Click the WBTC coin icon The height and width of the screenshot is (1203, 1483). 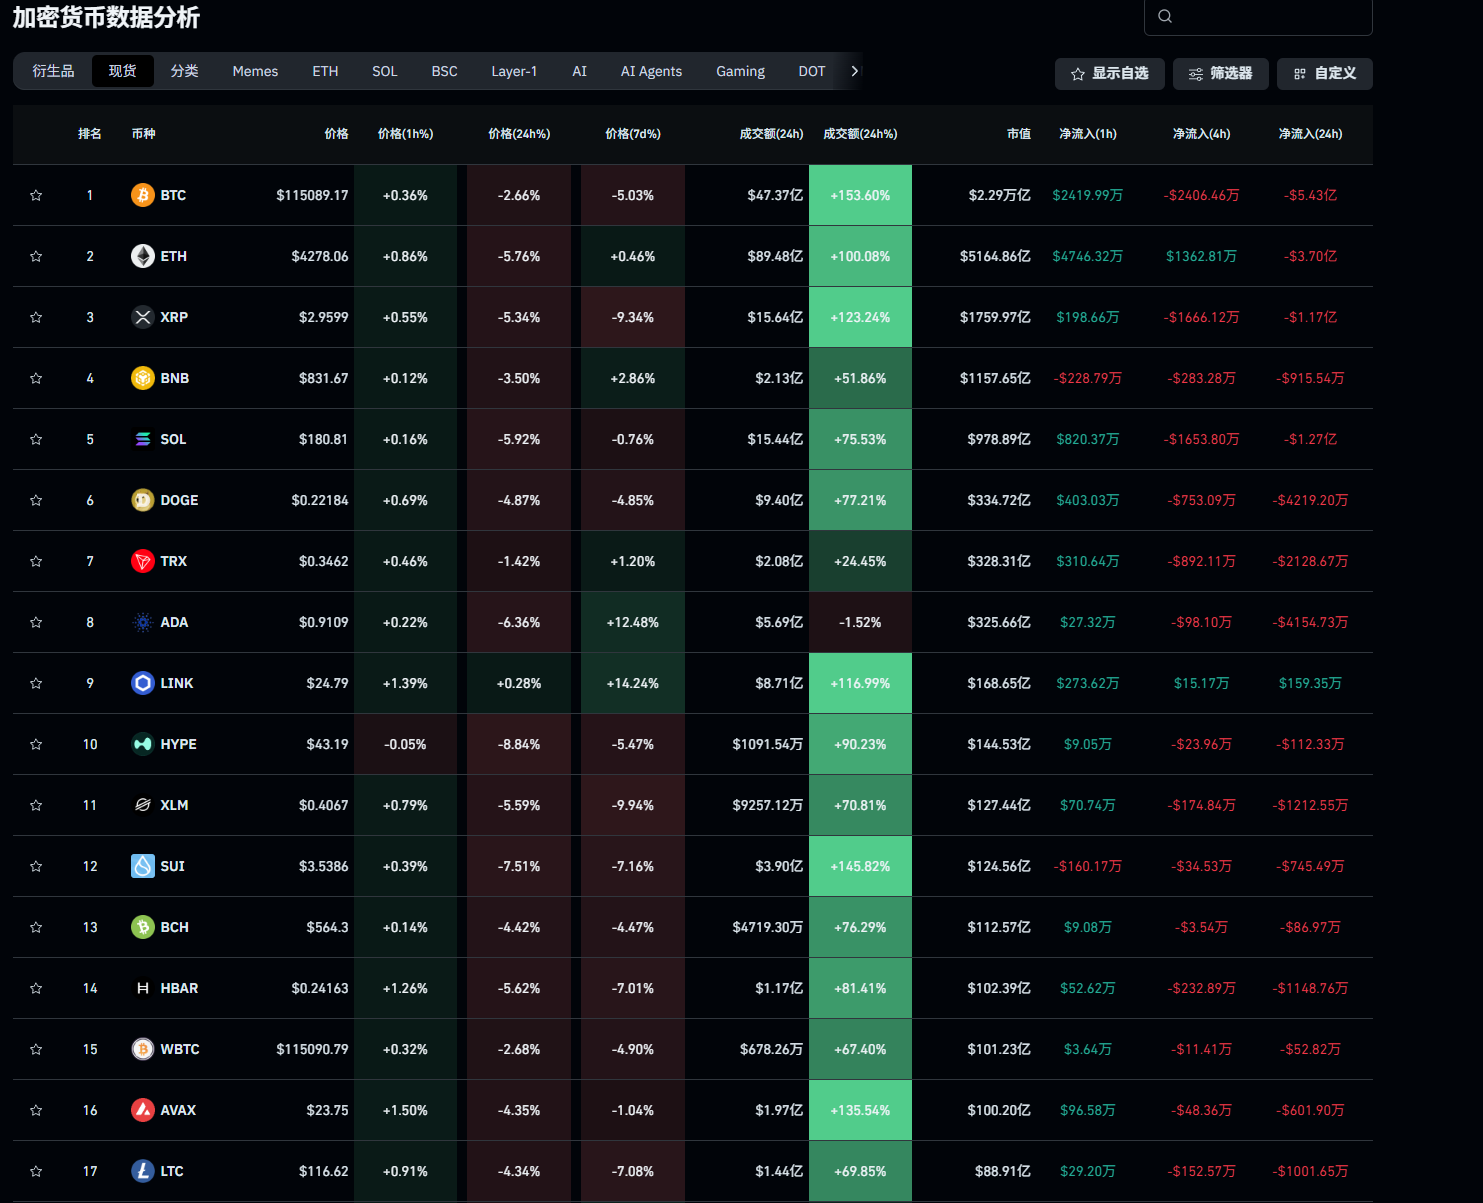(x=143, y=1049)
